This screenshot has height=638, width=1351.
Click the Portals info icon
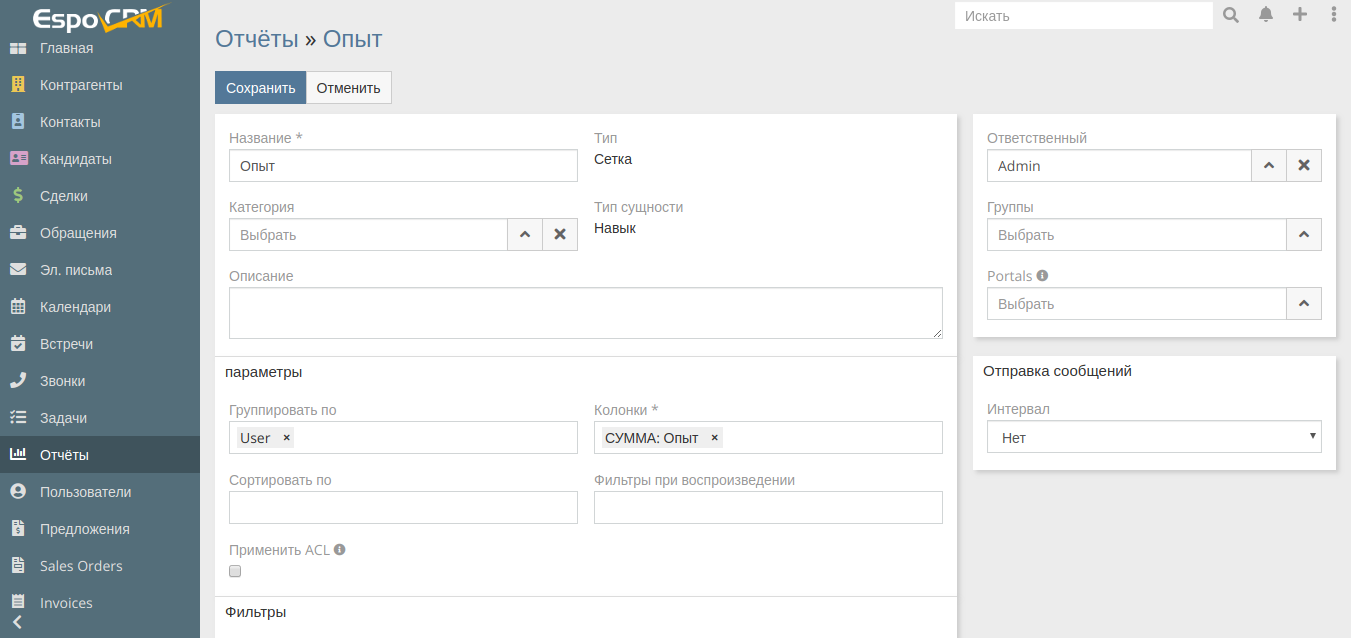click(x=1042, y=275)
